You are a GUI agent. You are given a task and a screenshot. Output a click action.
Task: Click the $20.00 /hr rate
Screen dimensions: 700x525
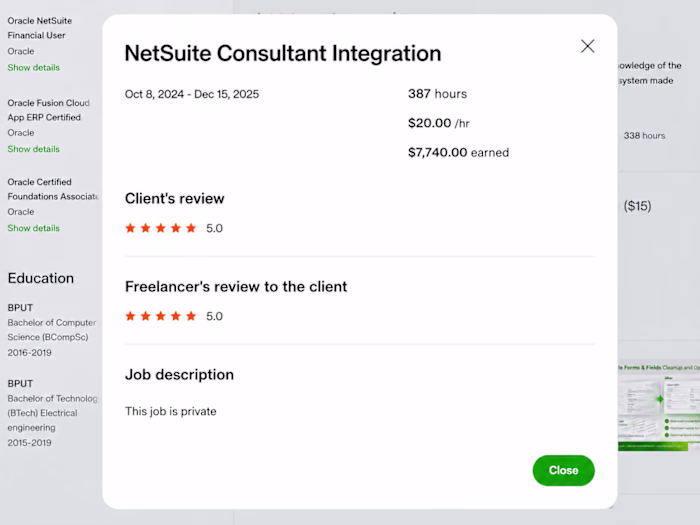[439, 123]
